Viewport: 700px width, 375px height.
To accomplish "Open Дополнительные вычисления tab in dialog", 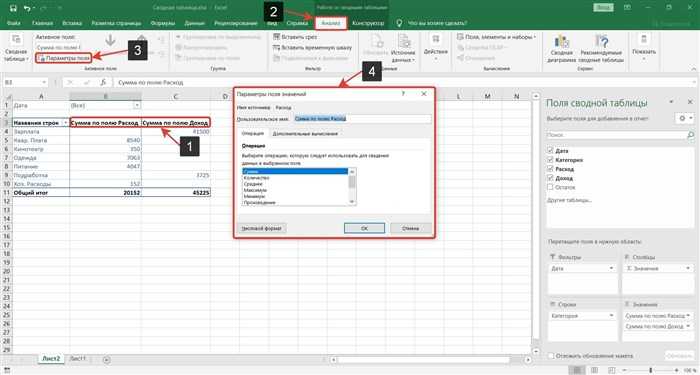I will click(x=305, y=133).
